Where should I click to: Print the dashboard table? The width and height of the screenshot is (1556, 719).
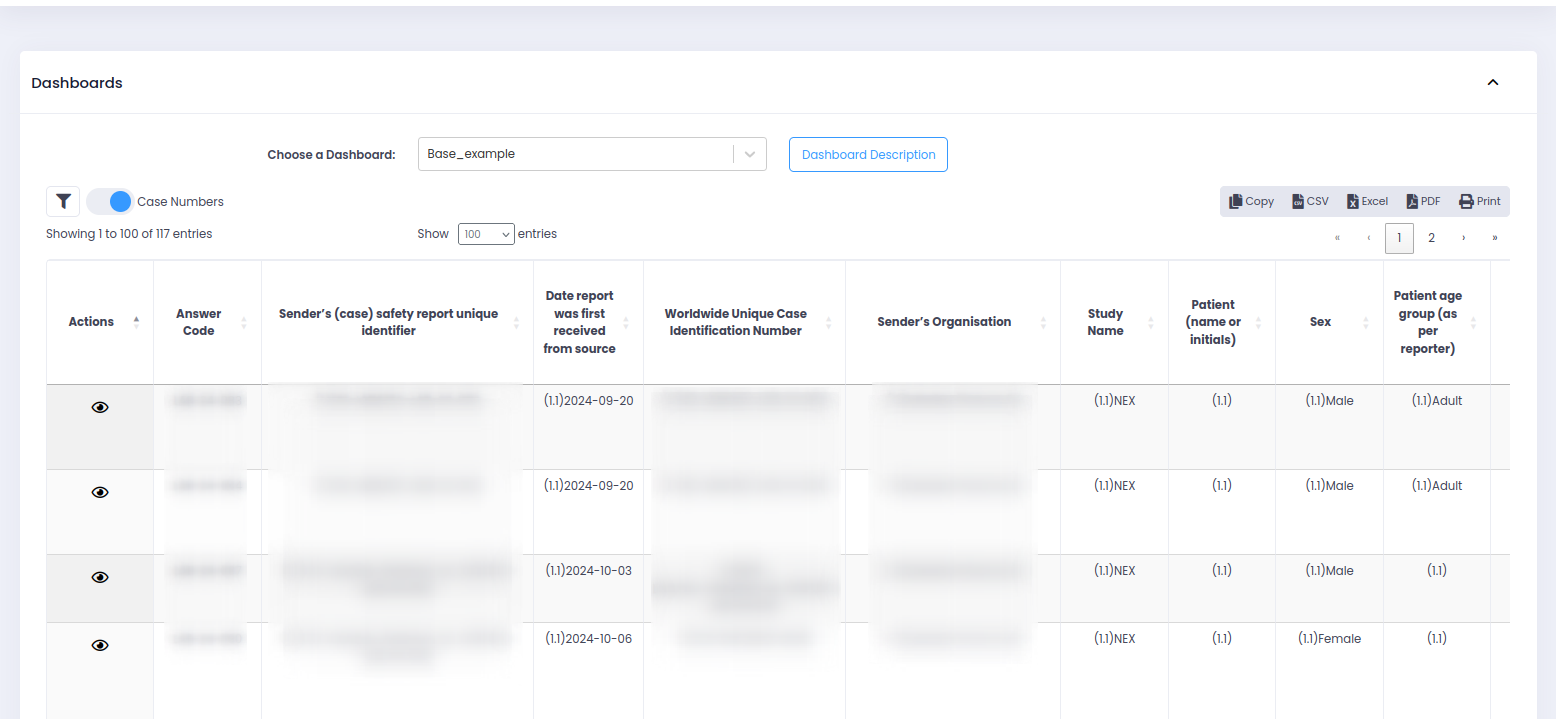pos(1480,201)
